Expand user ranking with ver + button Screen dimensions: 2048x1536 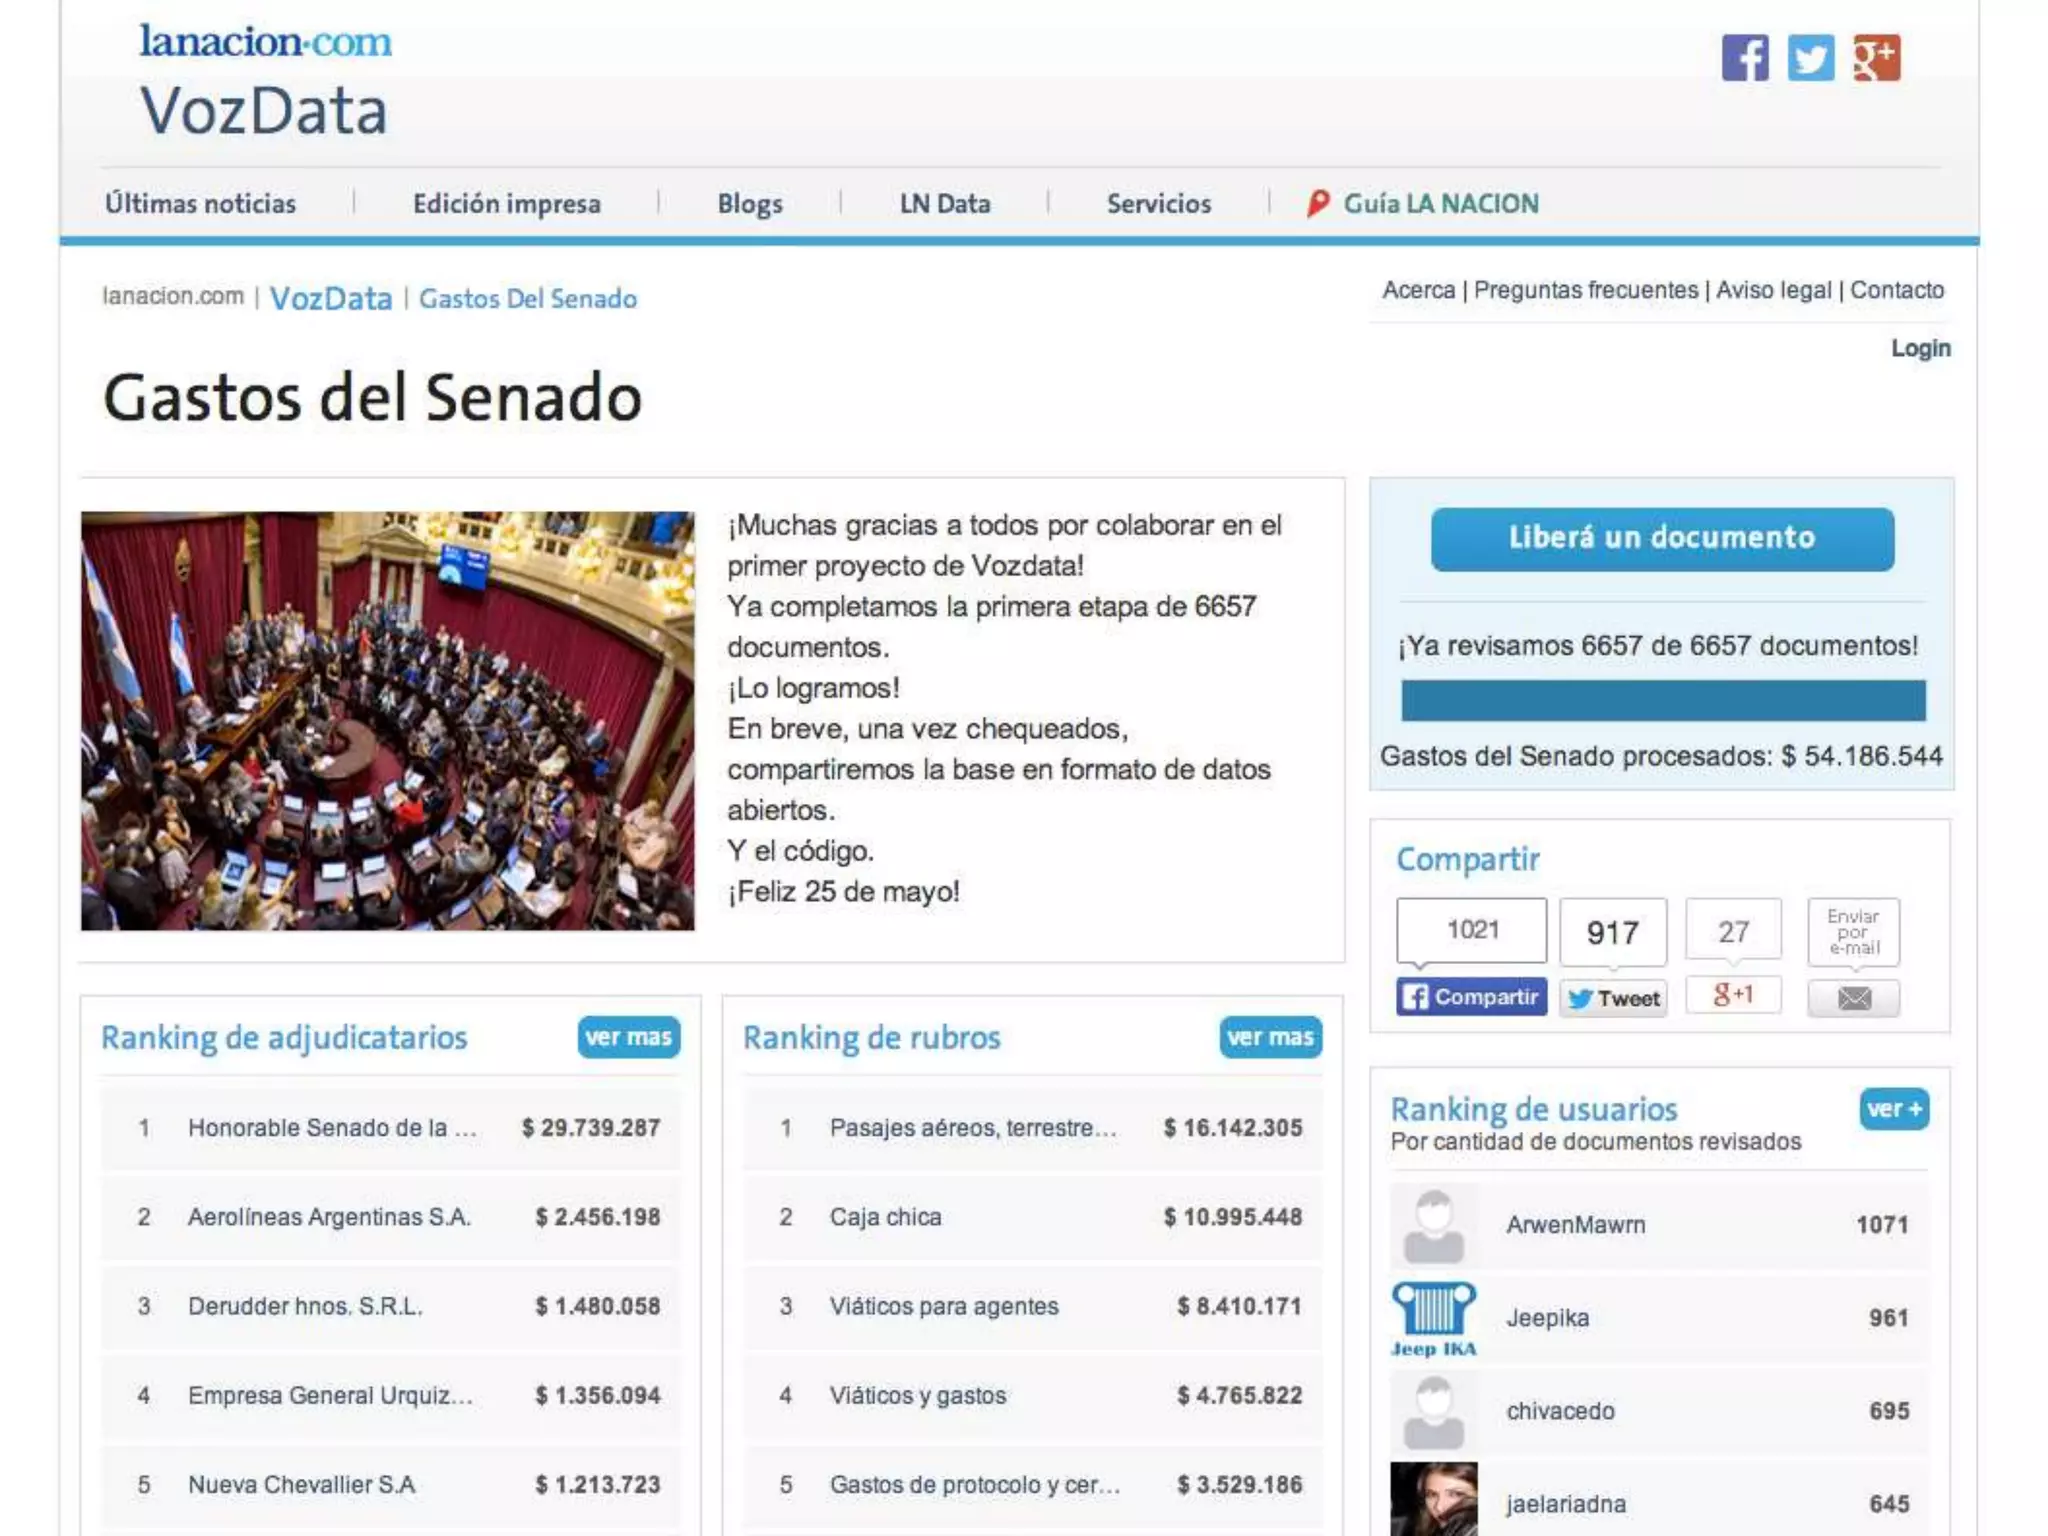point(1894,1109)
